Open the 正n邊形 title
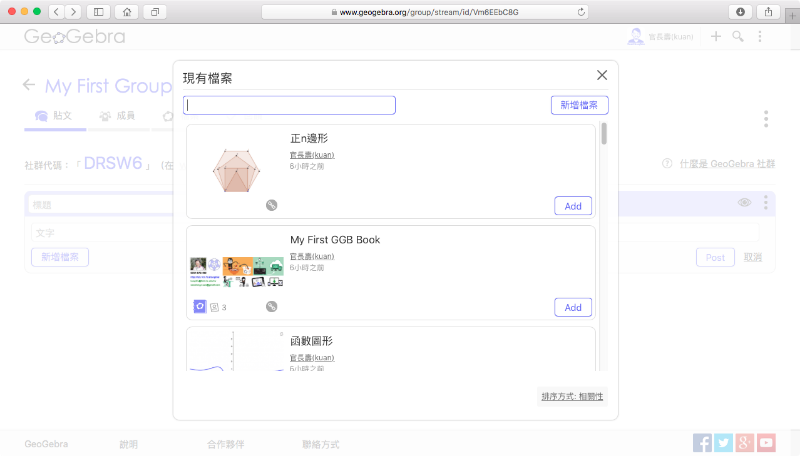 (x=309, y=138)
